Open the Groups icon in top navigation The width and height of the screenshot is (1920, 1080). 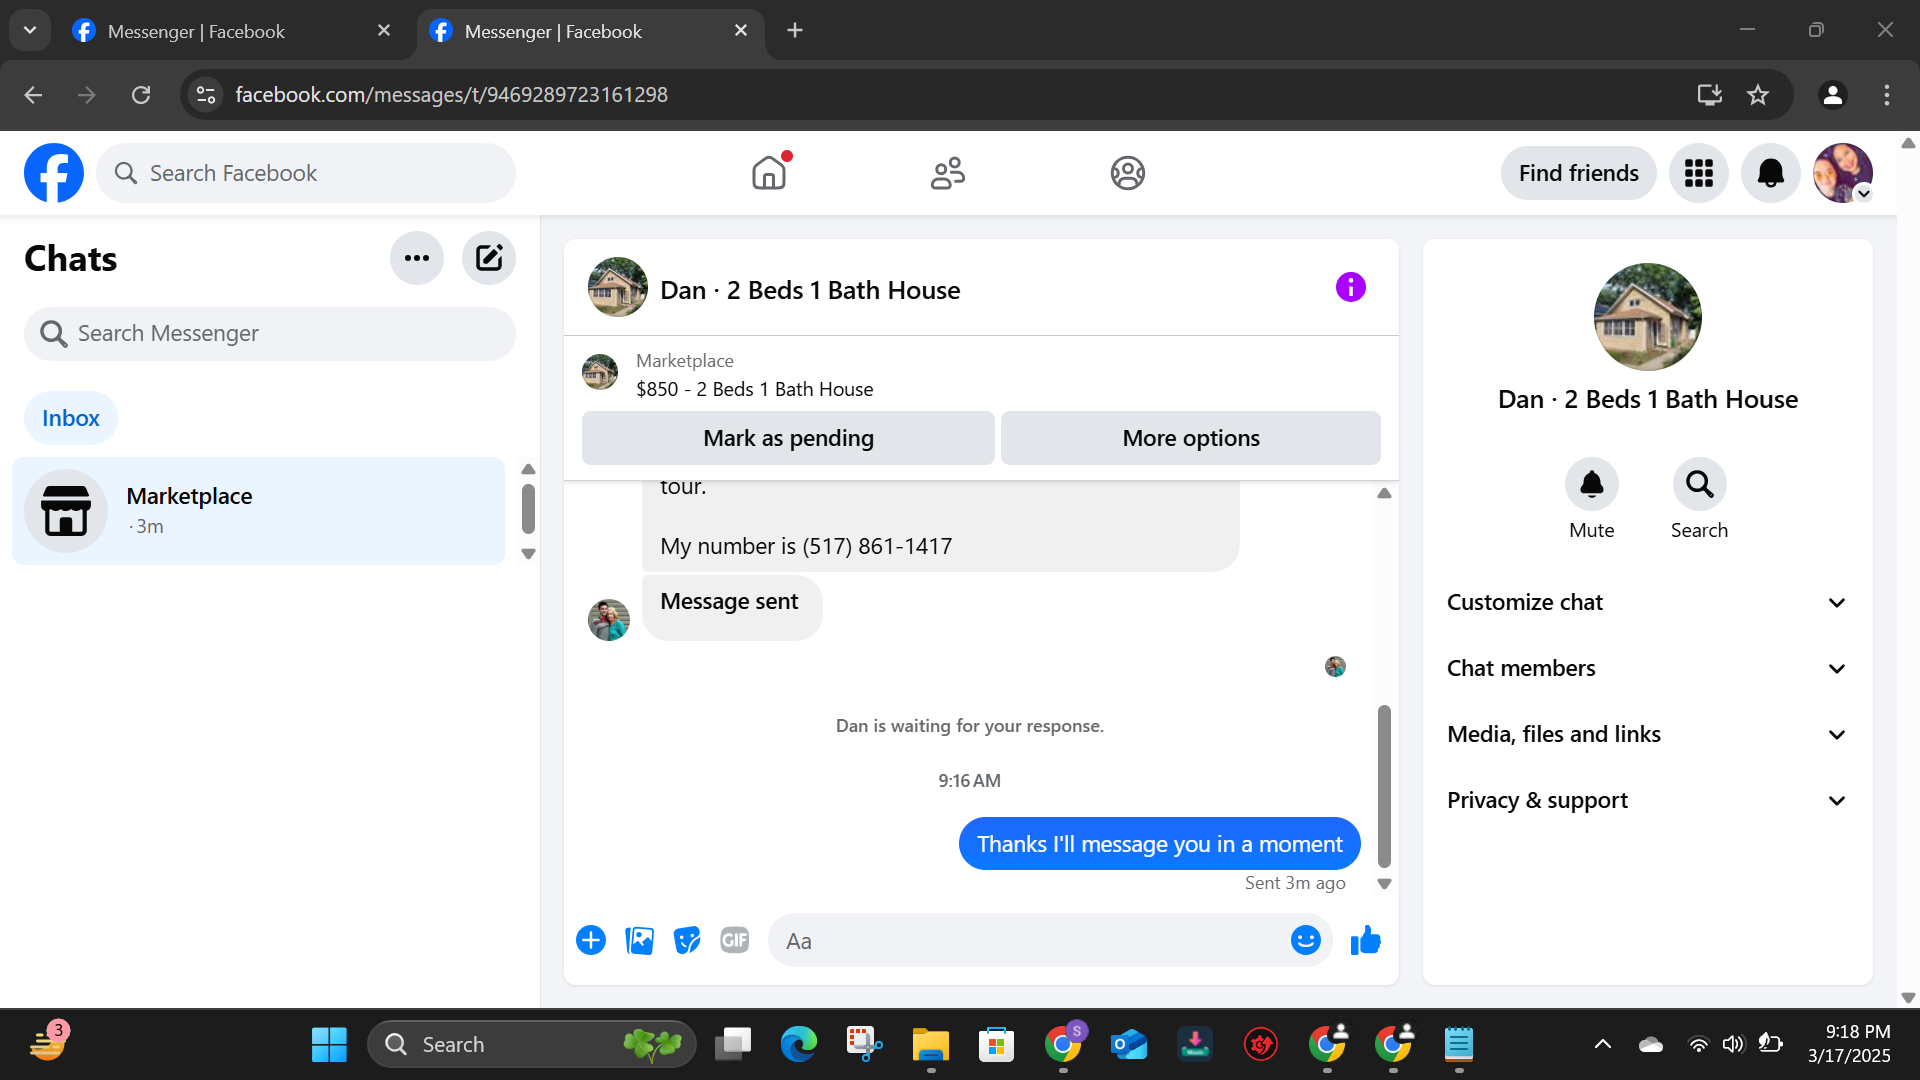1127,173
